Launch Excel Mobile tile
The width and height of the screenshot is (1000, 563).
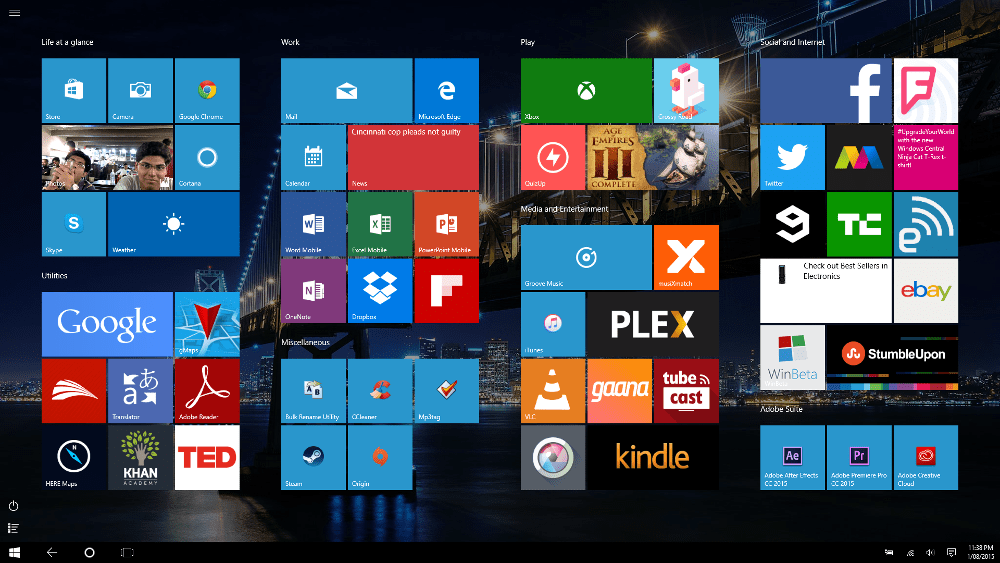click(x=380, y=224)
